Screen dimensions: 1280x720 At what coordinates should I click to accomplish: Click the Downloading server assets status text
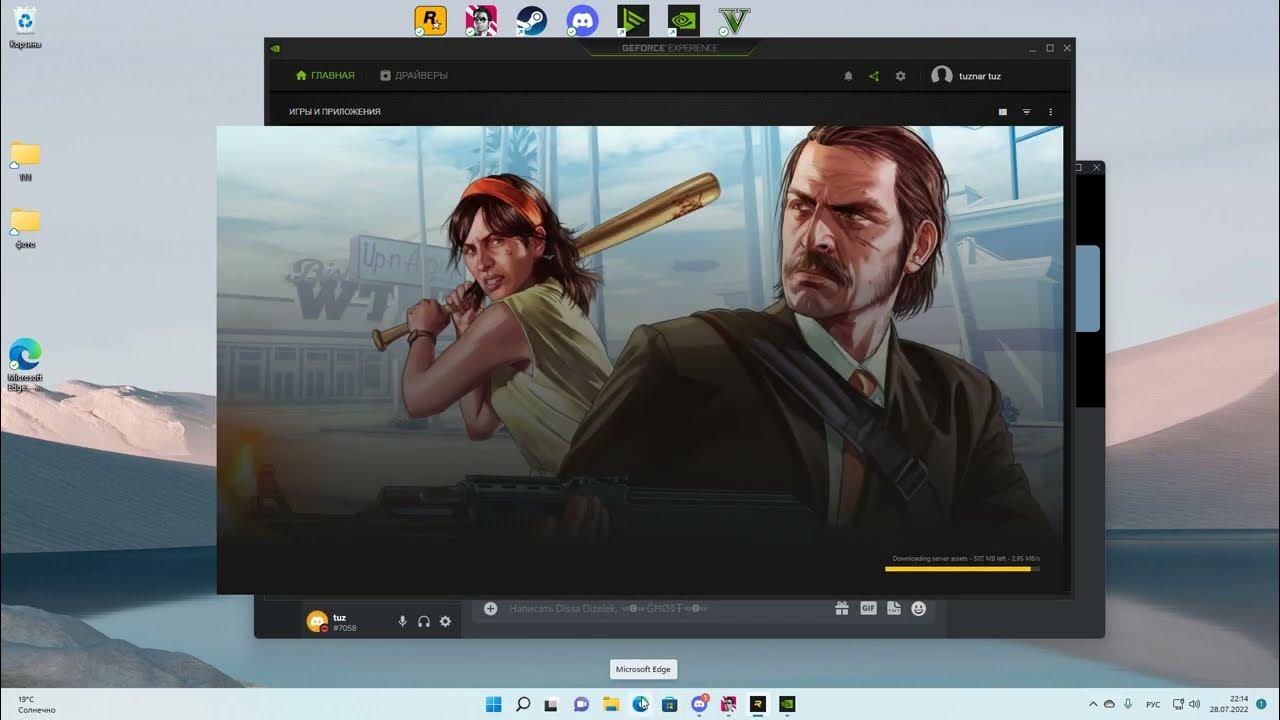point(966,558)
